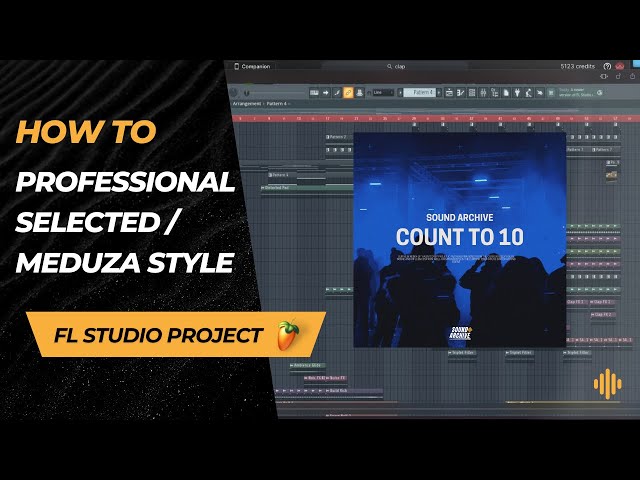The height and width of the screenshot is (480, 640).
Task: Select the brush note-coloring toolbar icon
Action: click(x=337, y=93)
